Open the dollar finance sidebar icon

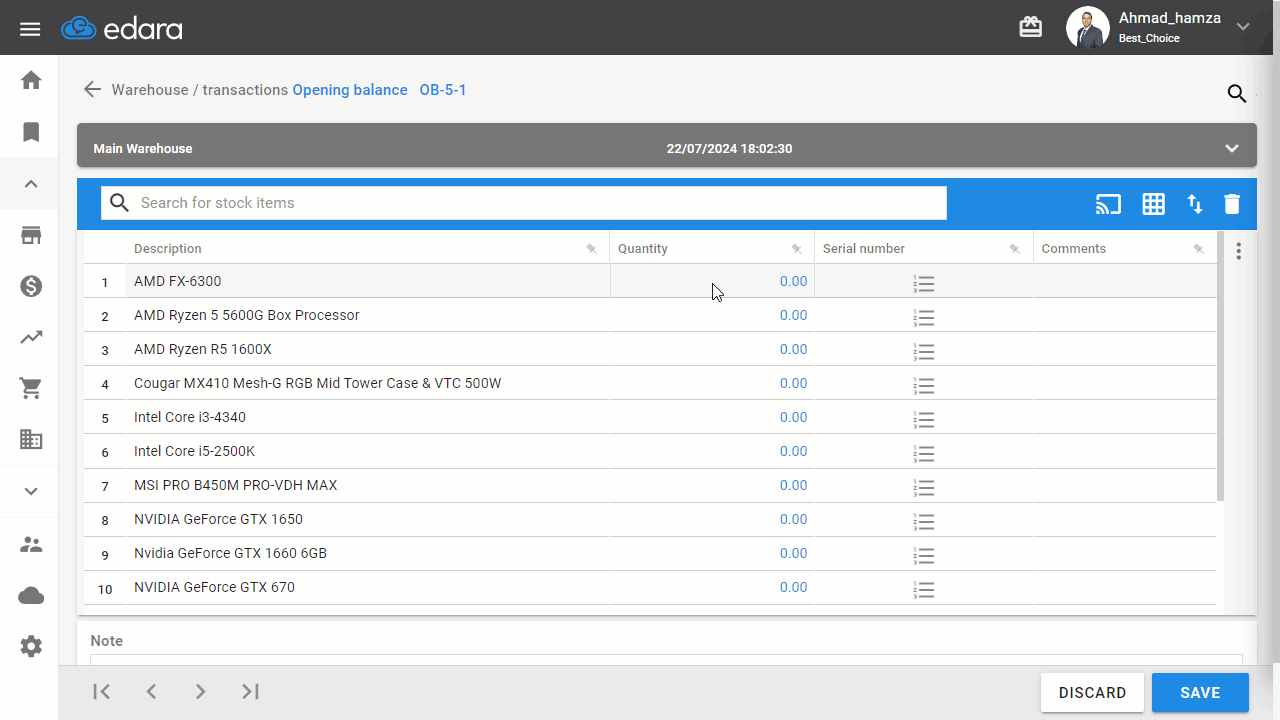pos(31,287)
